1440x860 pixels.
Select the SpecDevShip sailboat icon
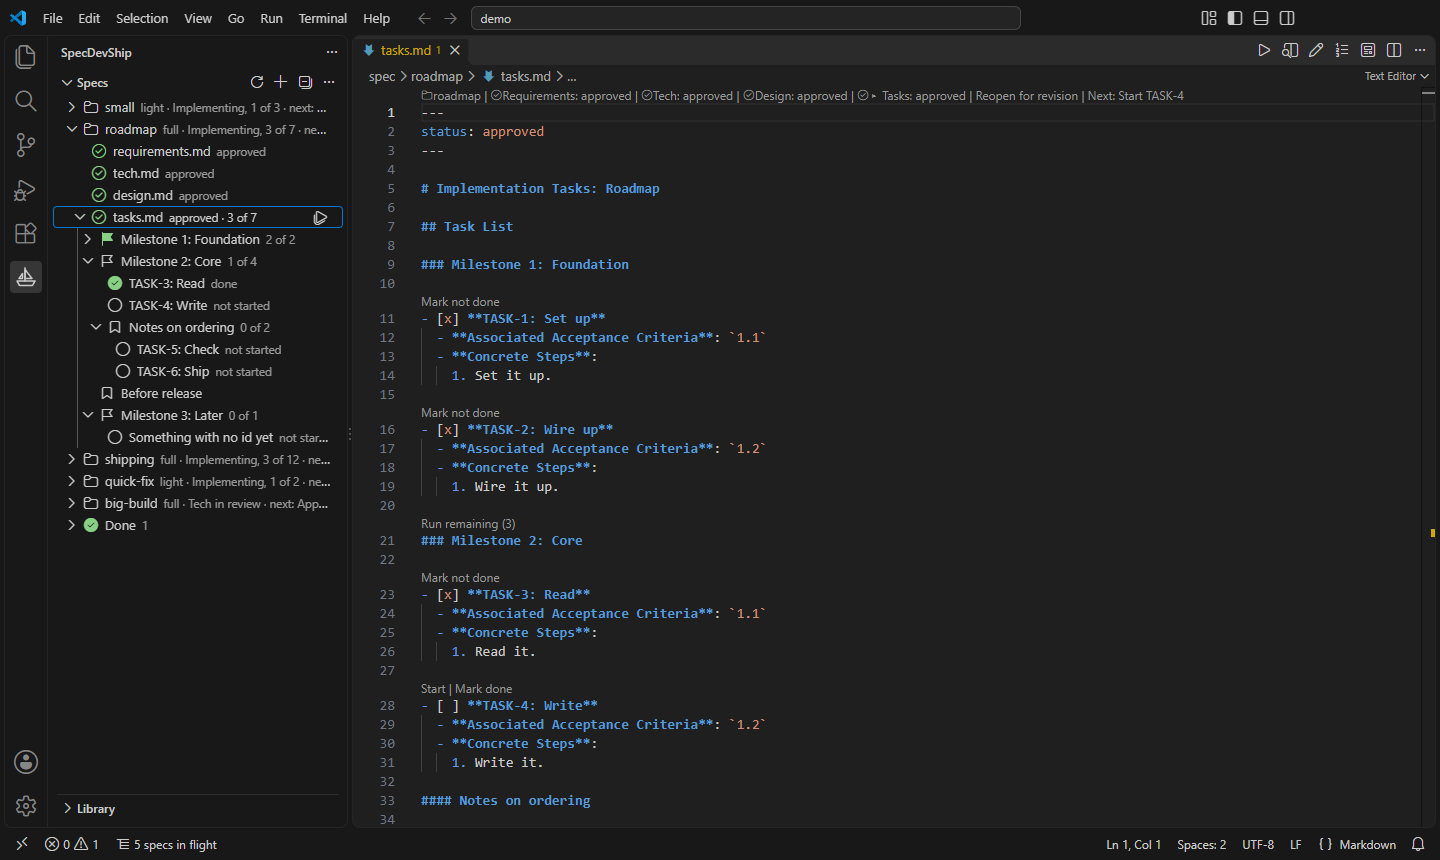click(26, 277)
